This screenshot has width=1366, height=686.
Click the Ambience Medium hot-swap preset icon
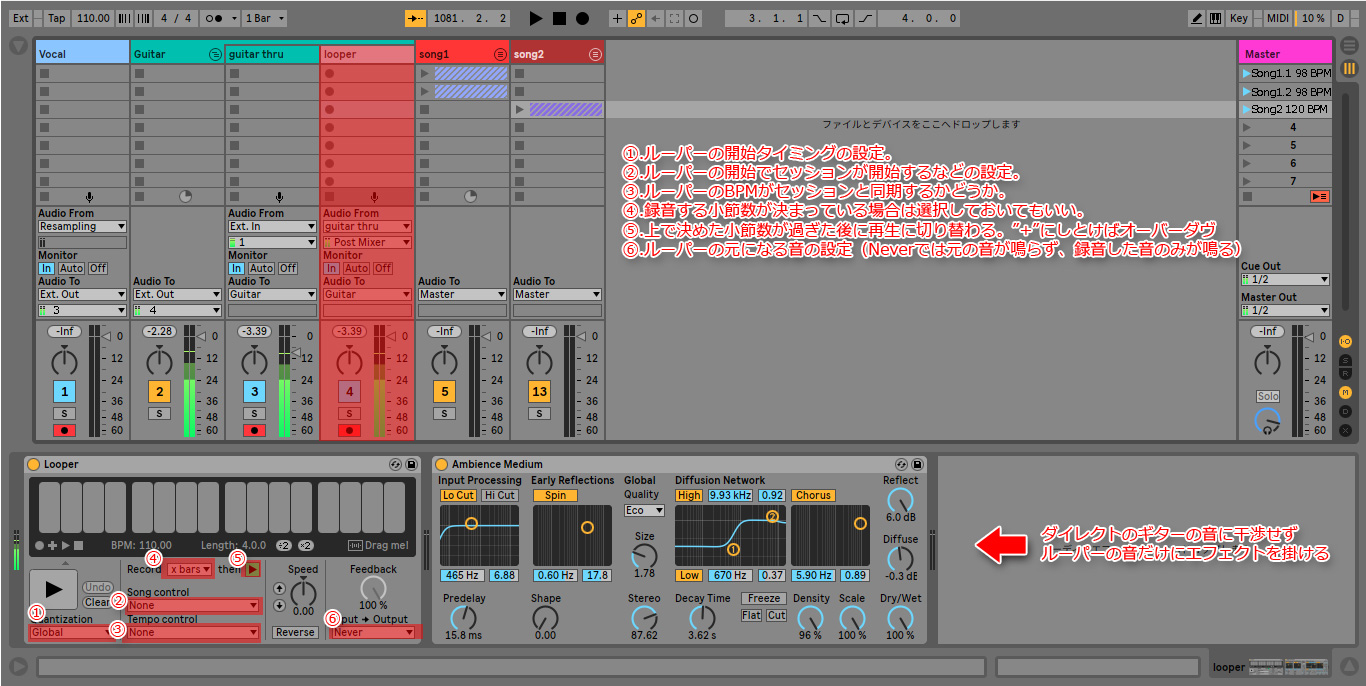[901, 464]
